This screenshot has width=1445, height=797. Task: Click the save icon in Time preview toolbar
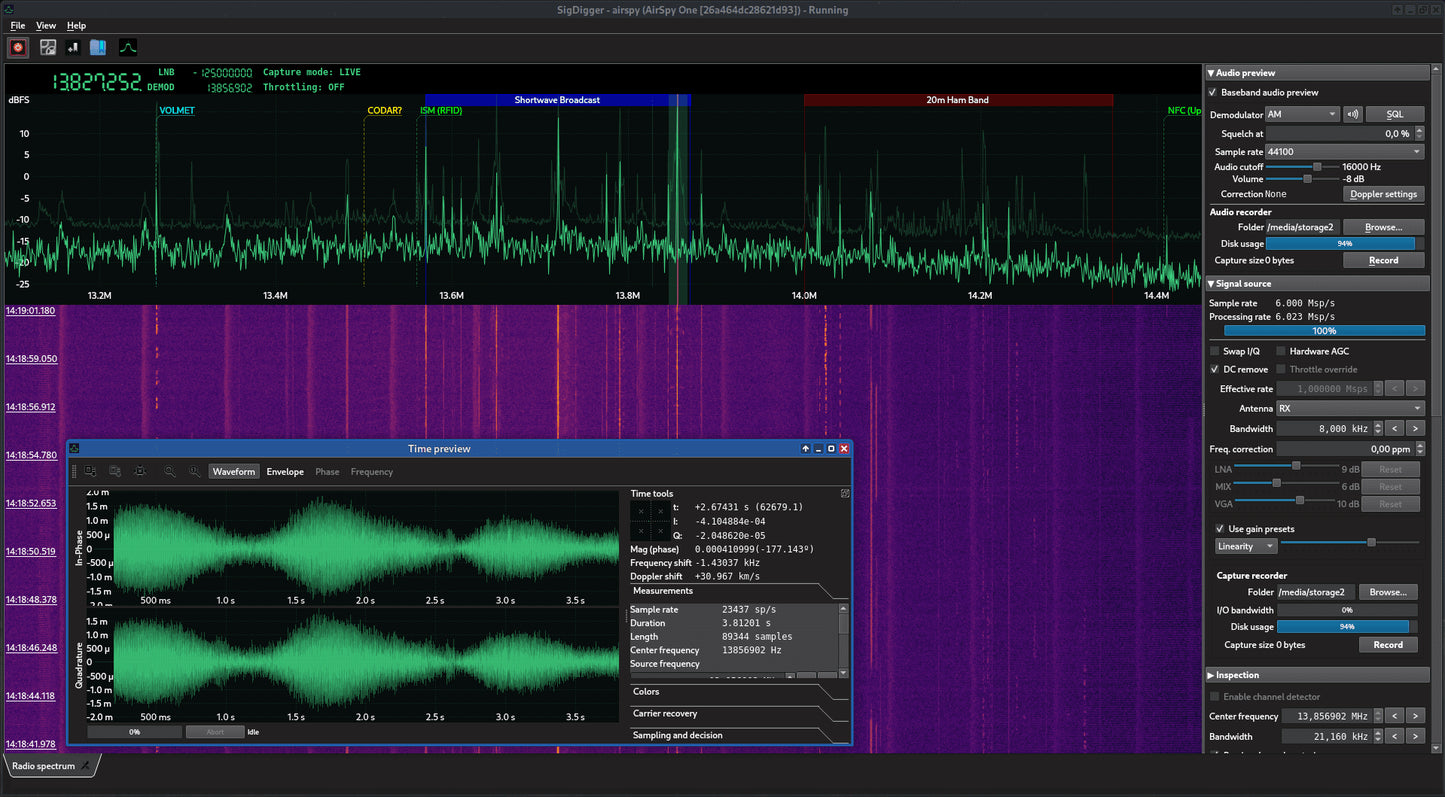click(x=91, y=472)
